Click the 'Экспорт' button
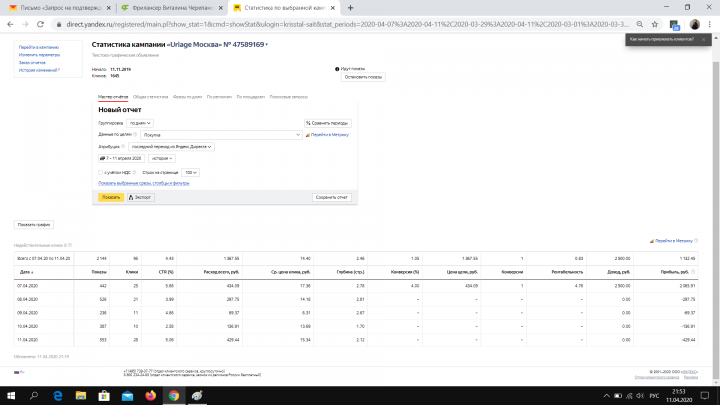 (x=141, y=197)
